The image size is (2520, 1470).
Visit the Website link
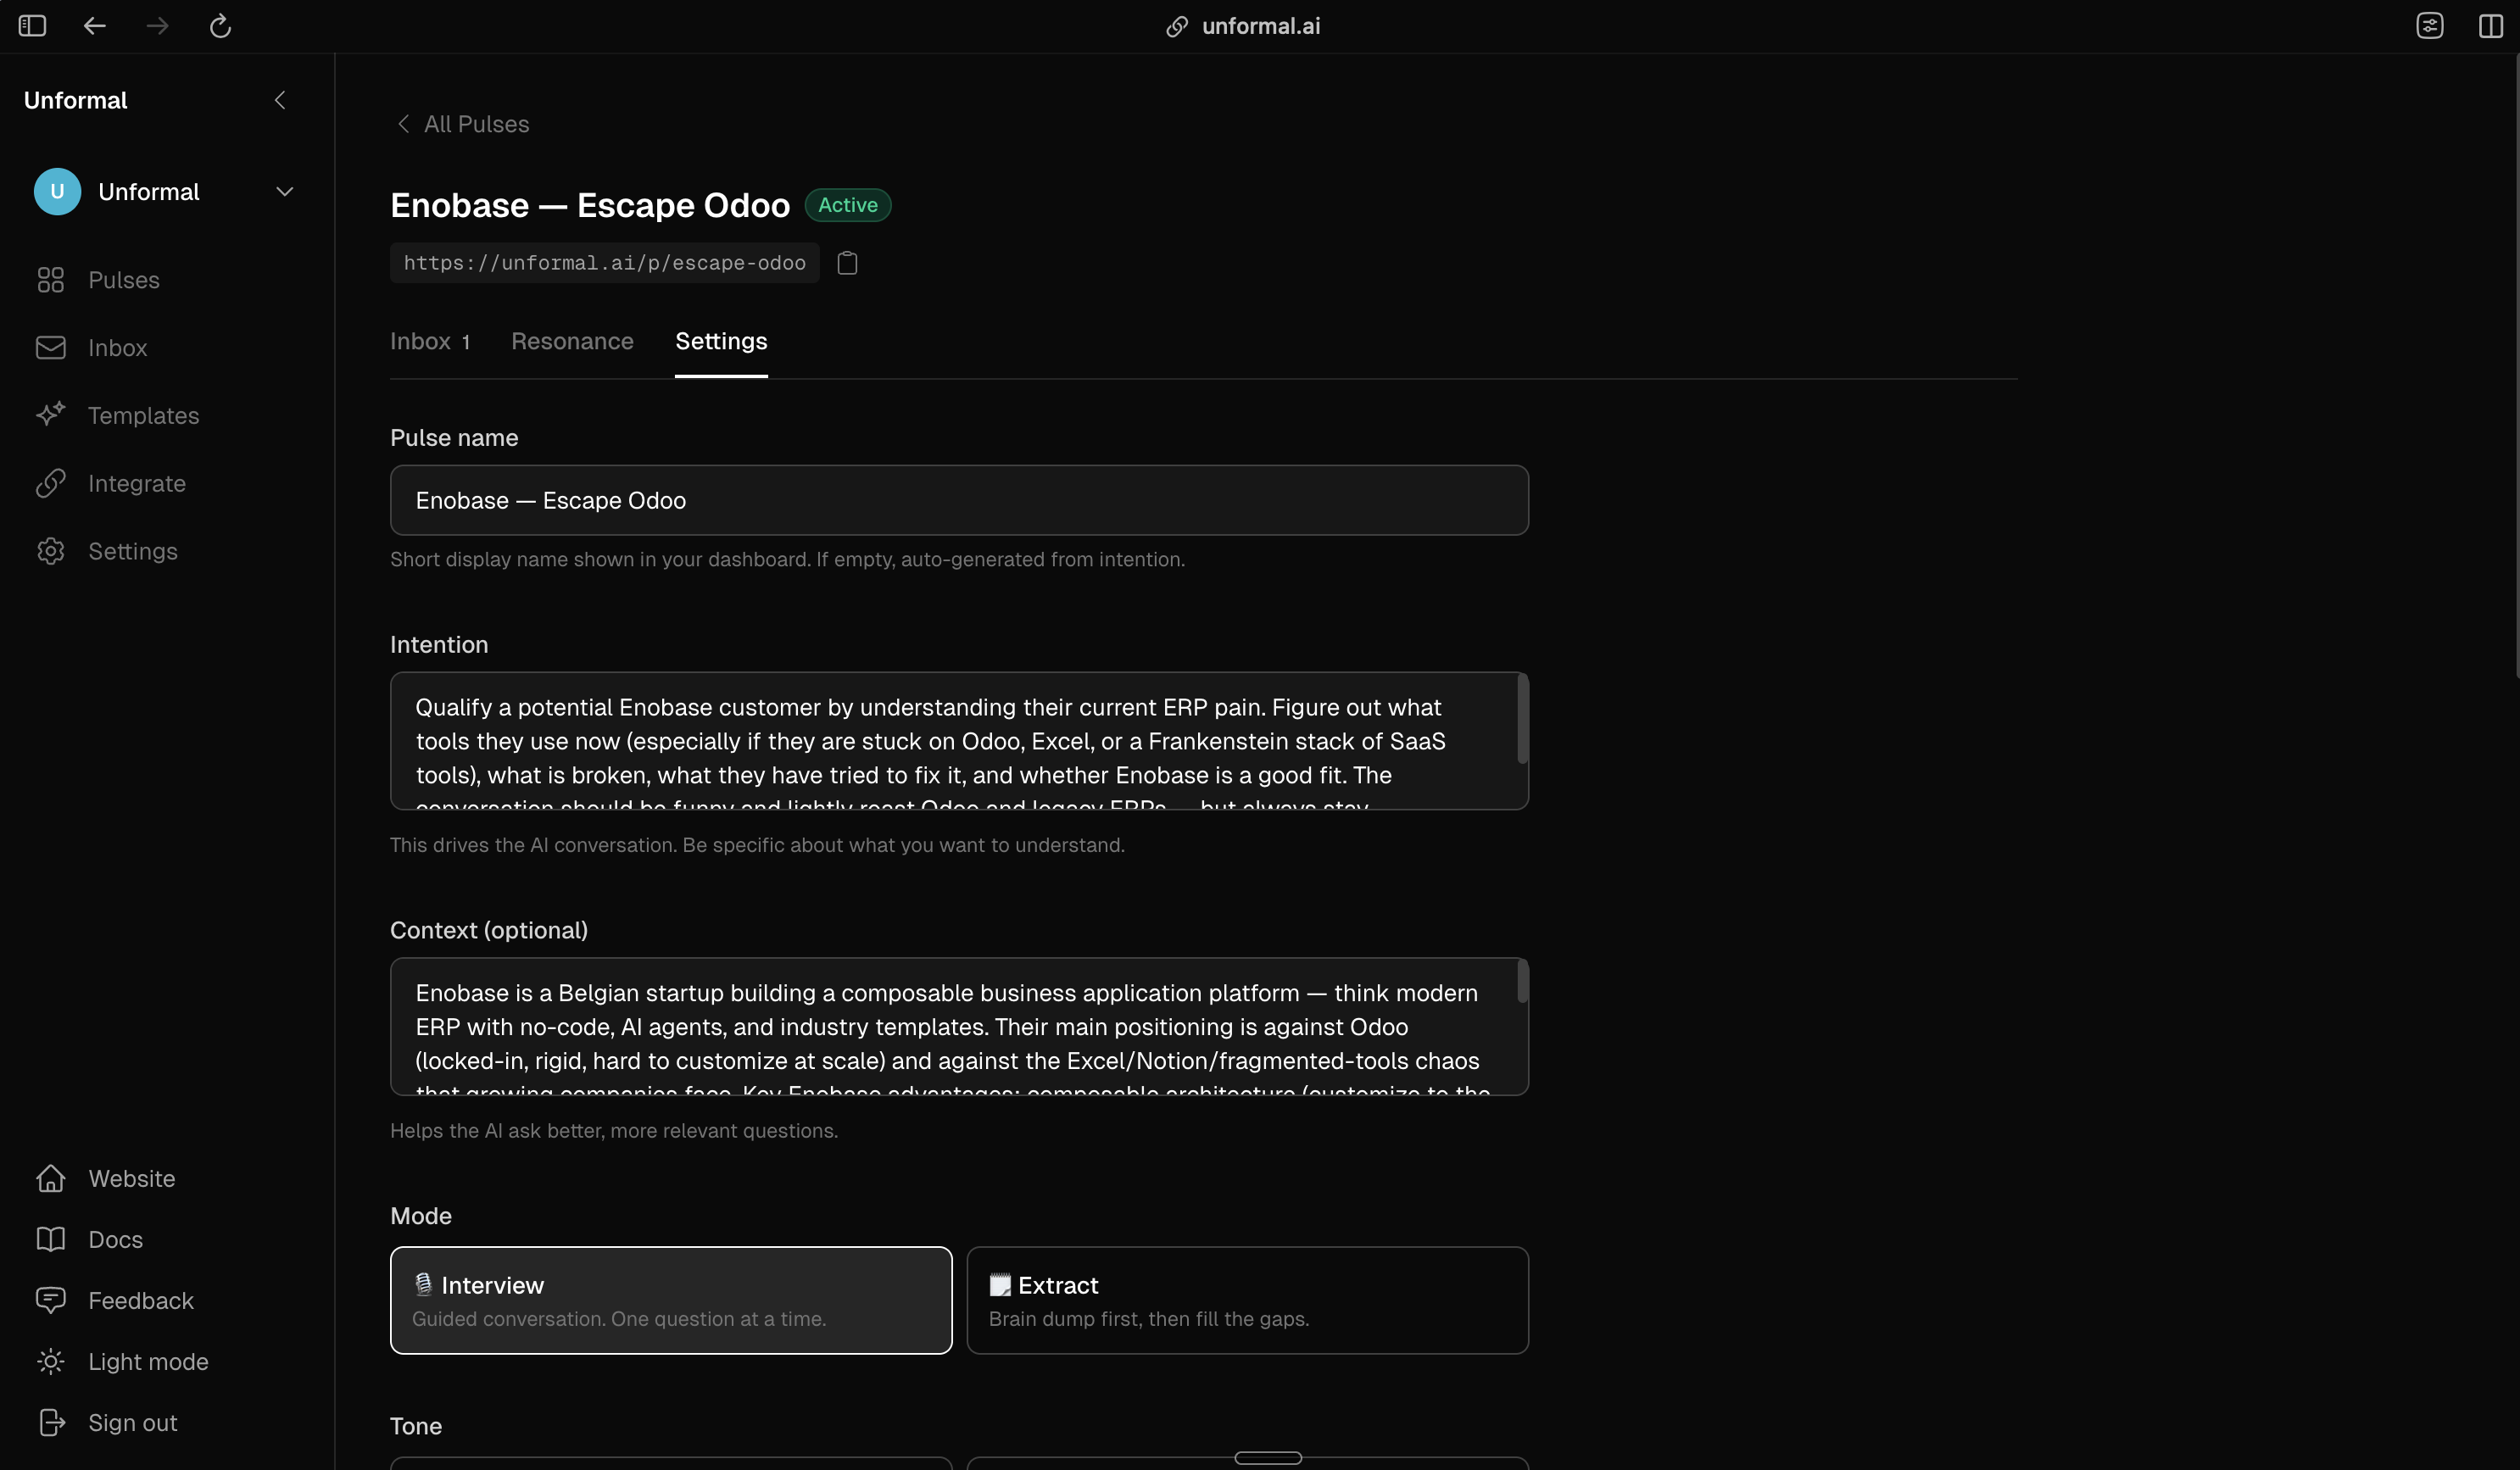click(132, 1179)
